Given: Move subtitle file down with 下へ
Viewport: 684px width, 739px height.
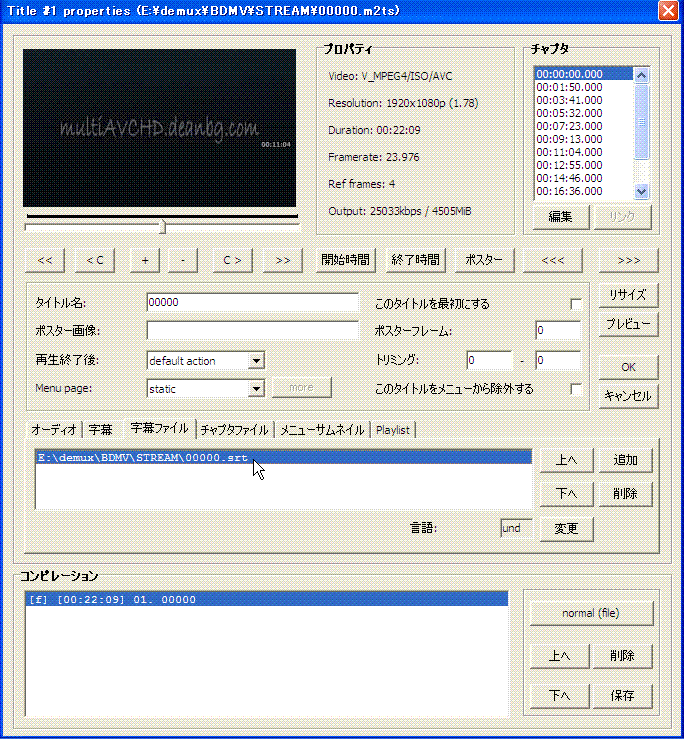Looking at the screenshot, I should coord(566,494).
